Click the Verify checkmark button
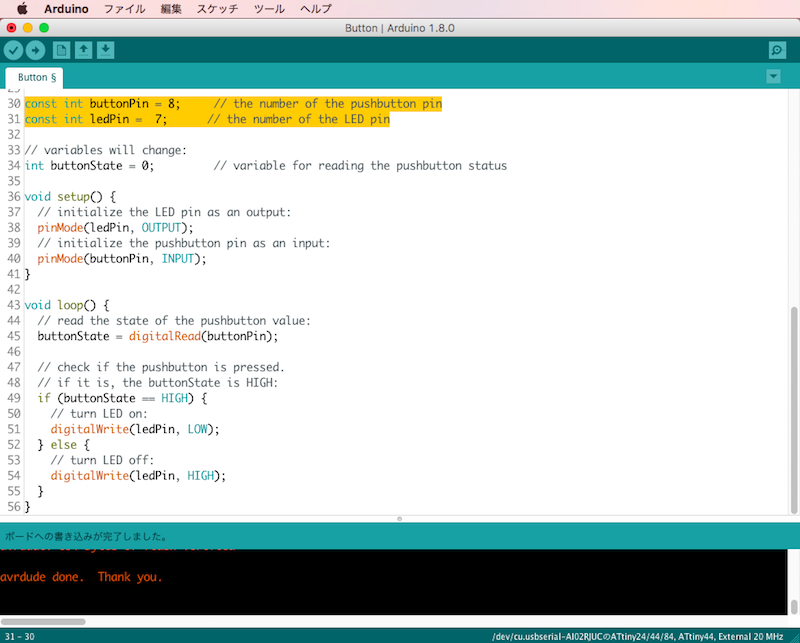The width and height of the screenshot is (800, 643). point(14,50)
